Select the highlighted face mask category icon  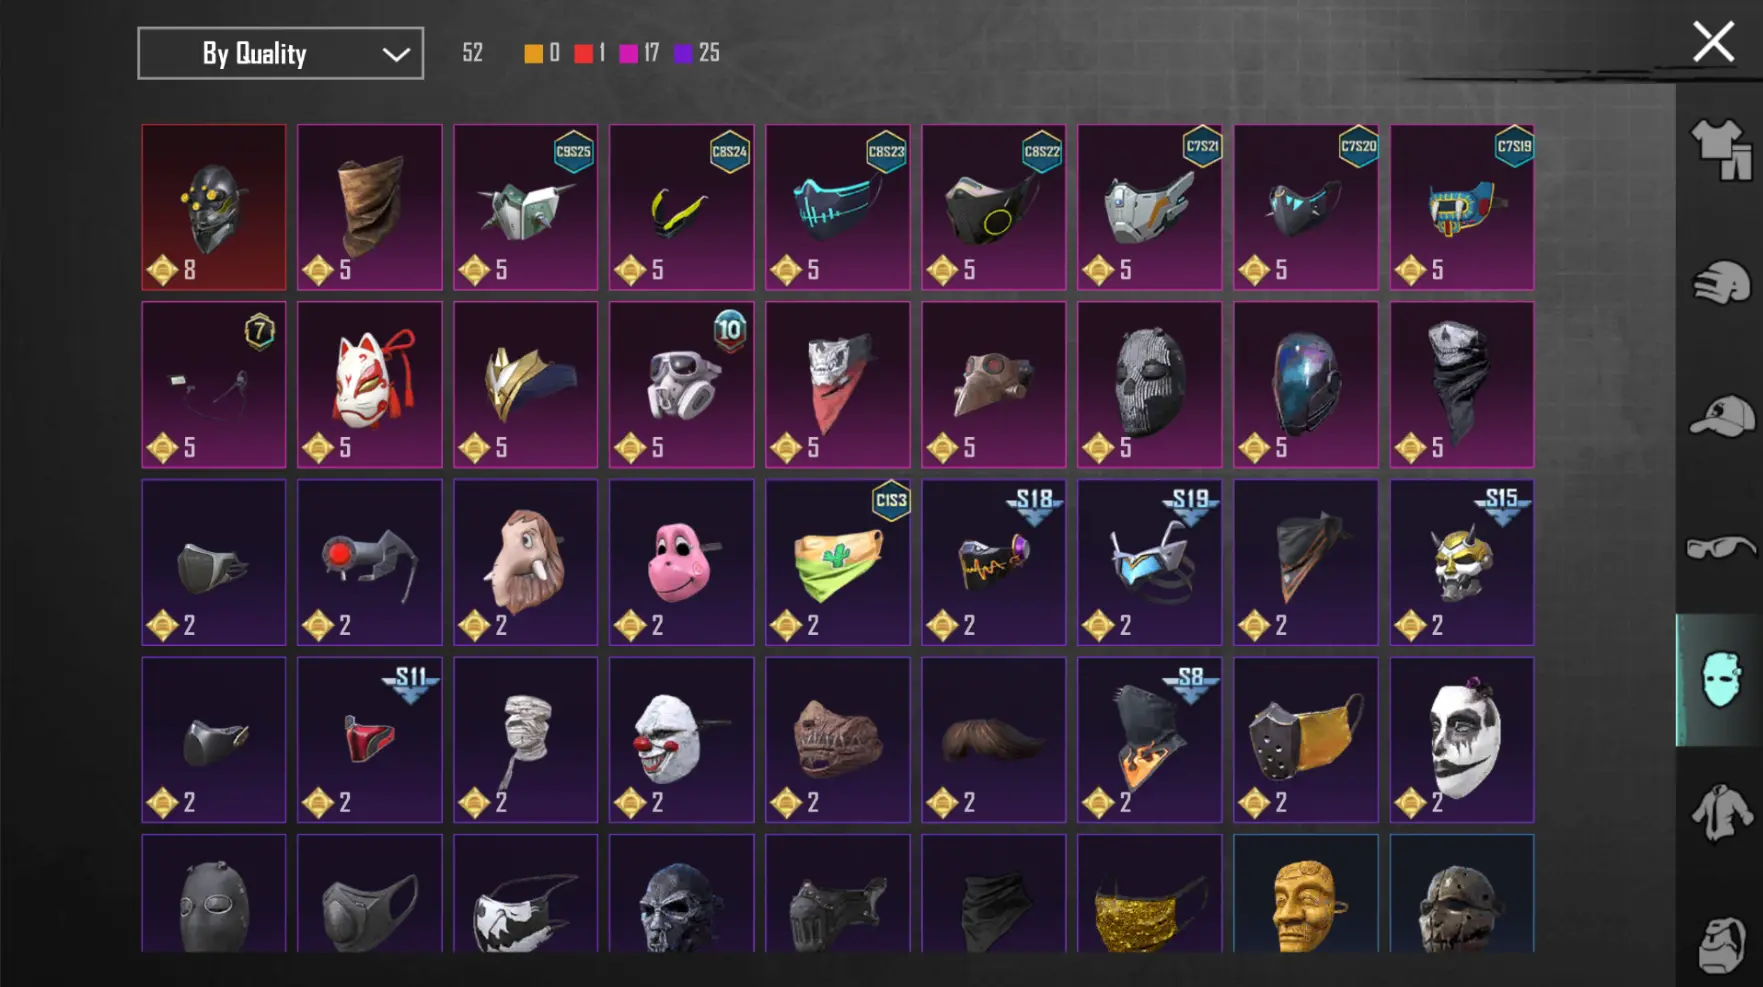(x=1719, y=680)
